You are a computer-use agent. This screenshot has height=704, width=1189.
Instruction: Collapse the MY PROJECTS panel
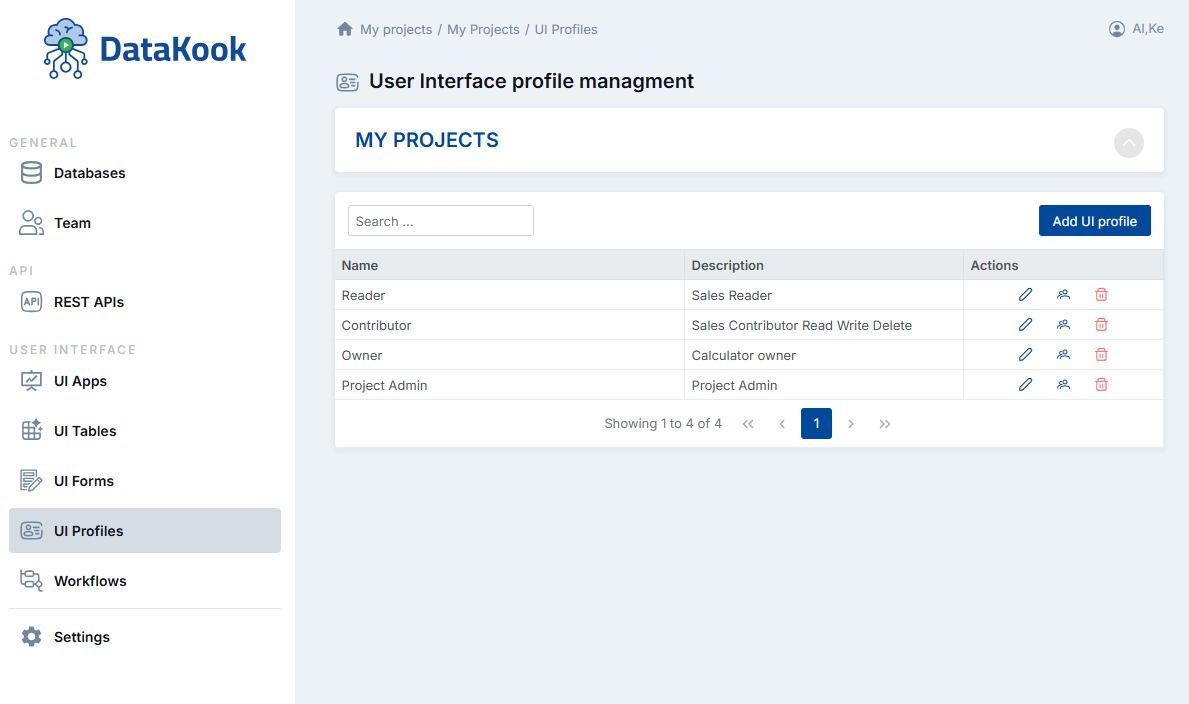1128,143
